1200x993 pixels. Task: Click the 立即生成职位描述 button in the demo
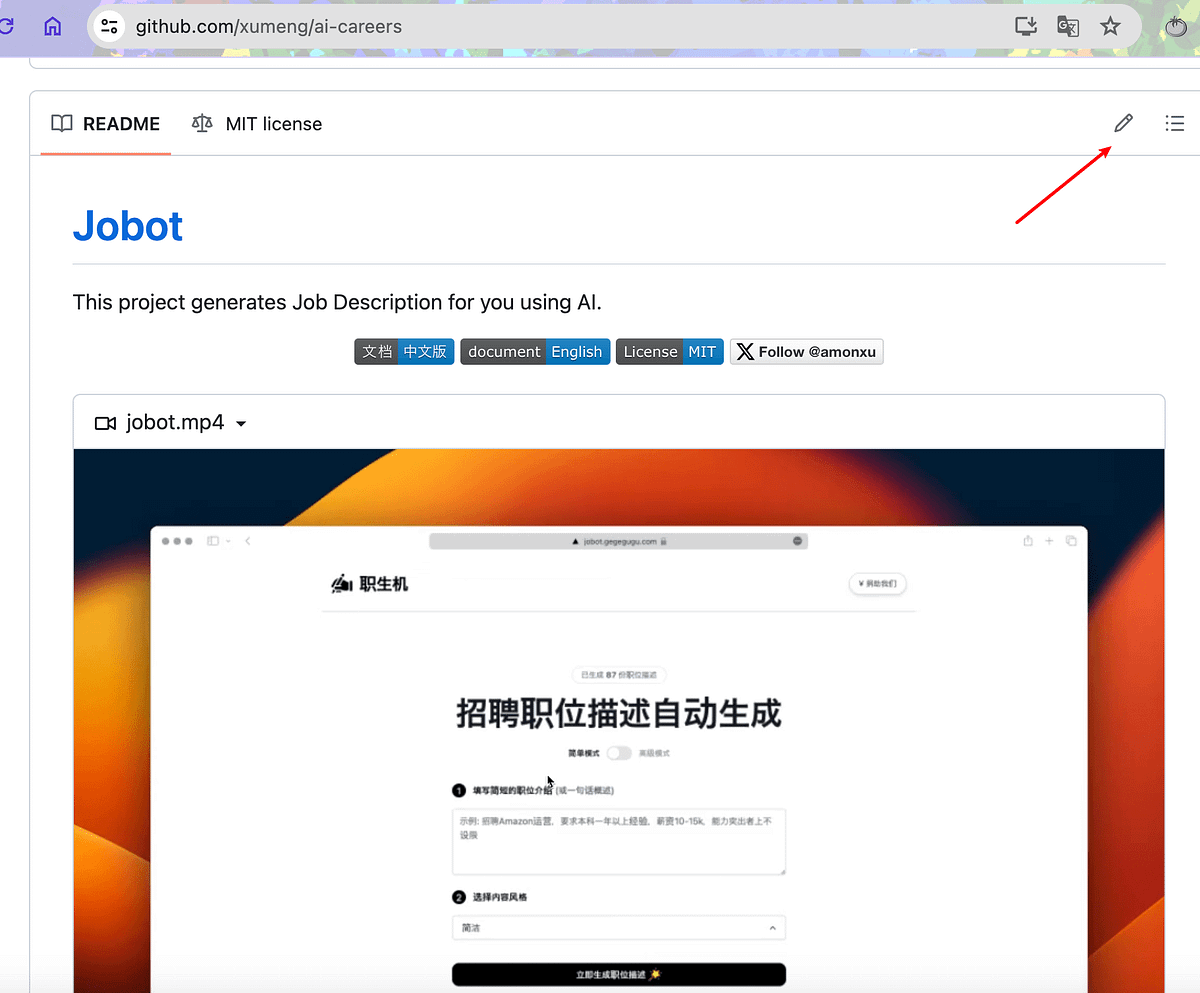pyautogui.click(x=618, y=973)
